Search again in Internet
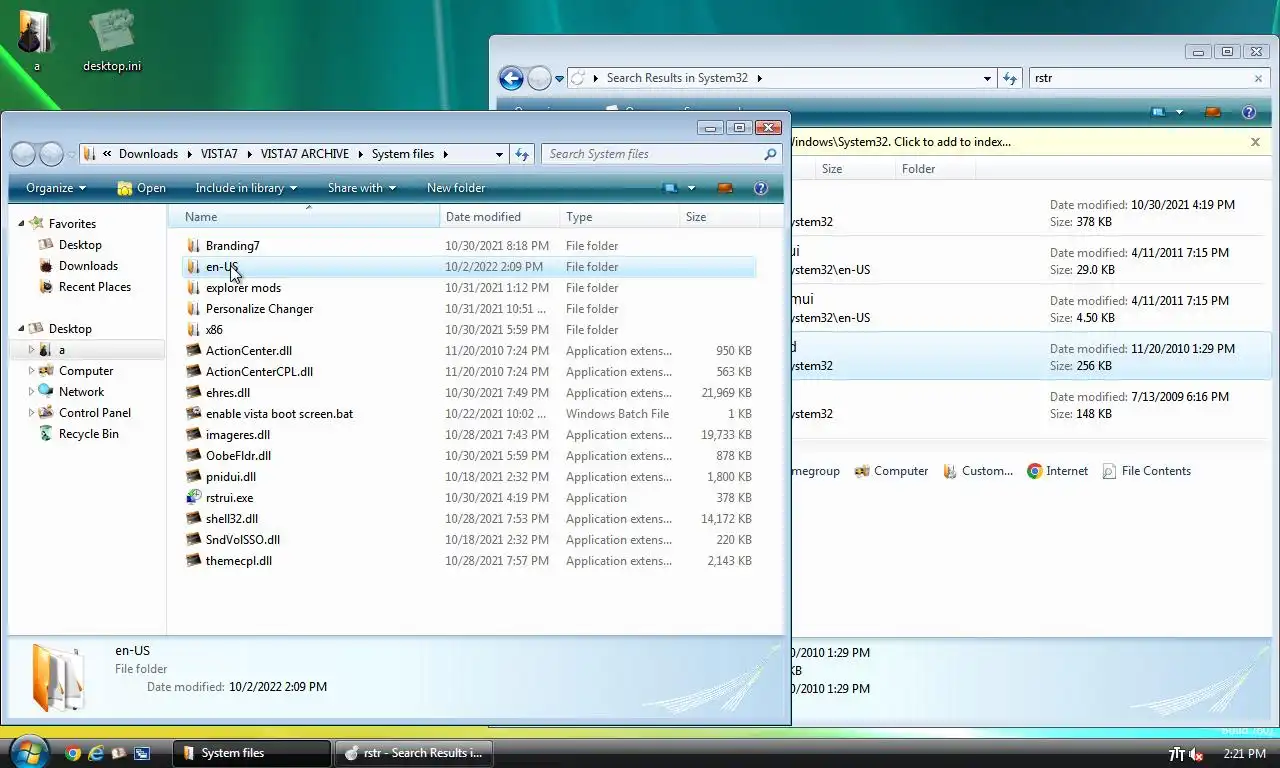The width and height of the screenshot is (1280, 768). (x=1057, y=471)
